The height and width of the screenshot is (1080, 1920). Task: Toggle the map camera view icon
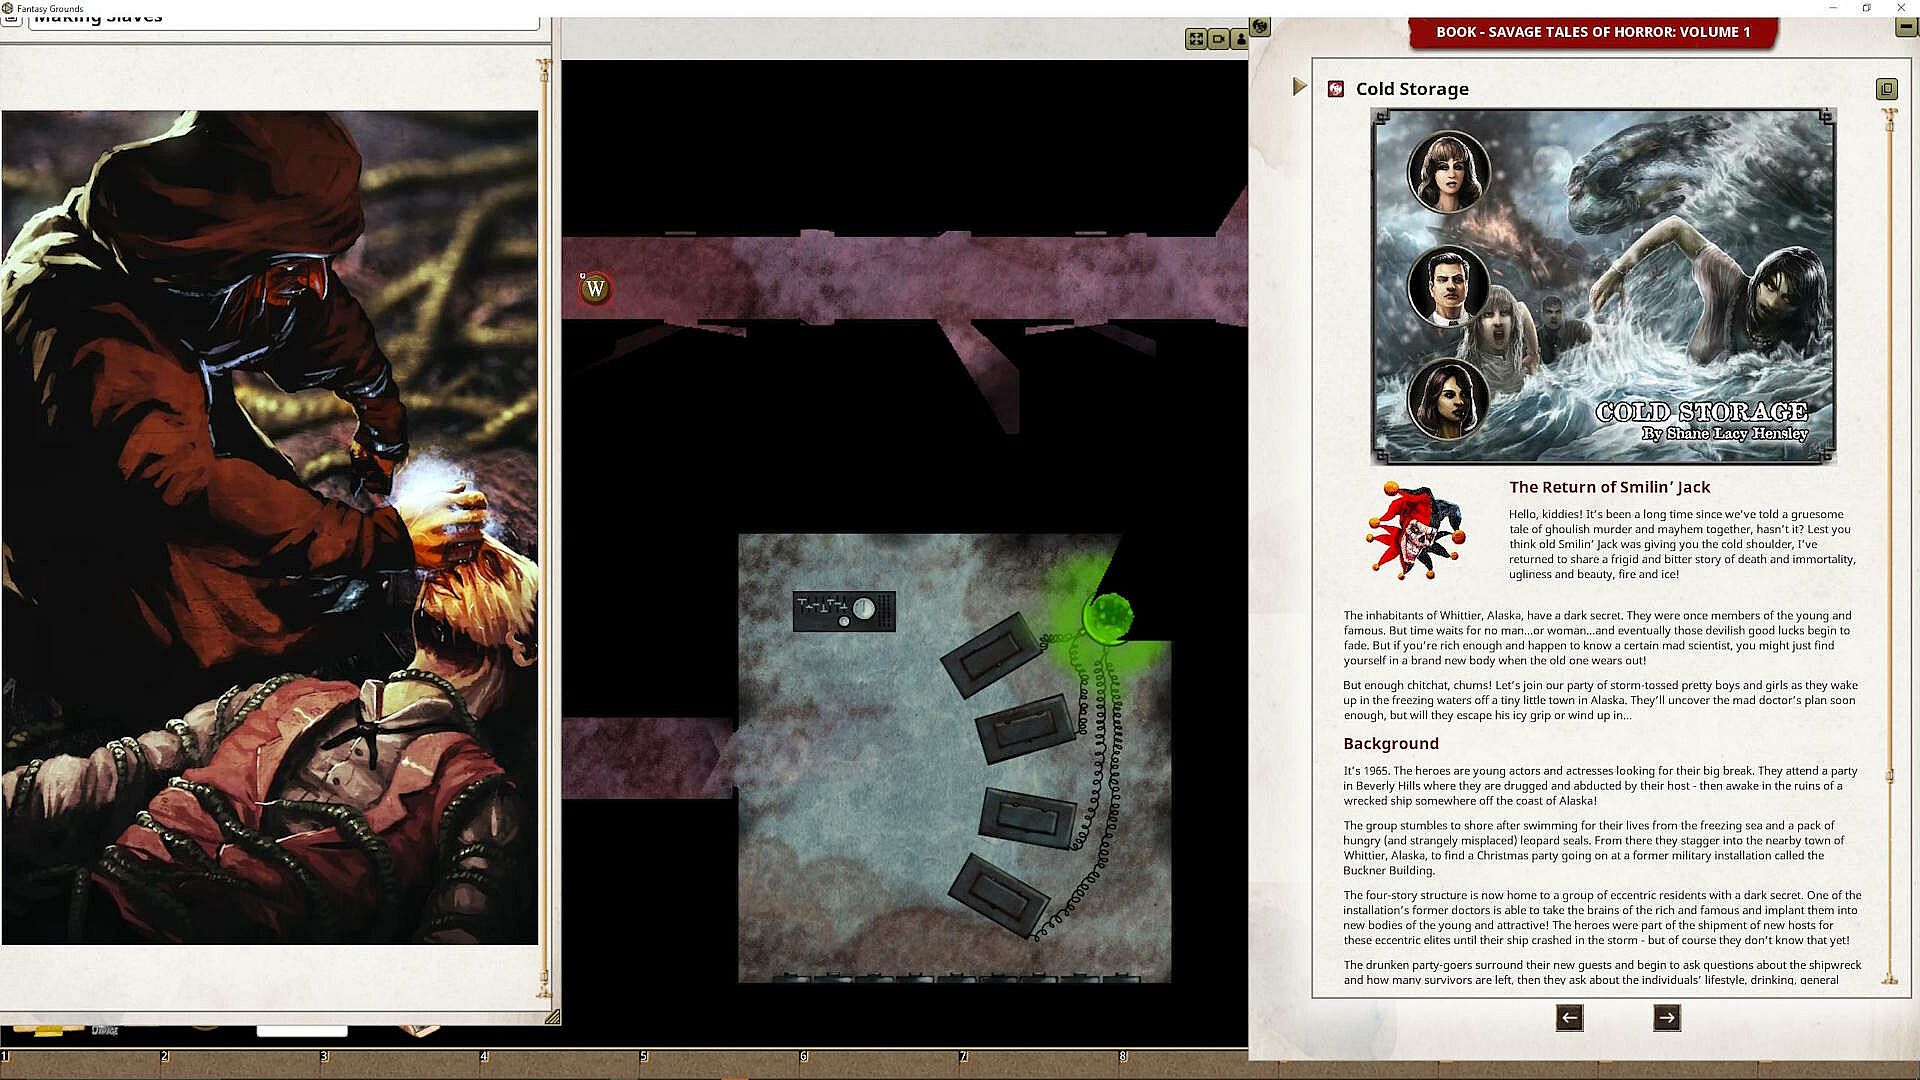click(x=1218, y=39)
